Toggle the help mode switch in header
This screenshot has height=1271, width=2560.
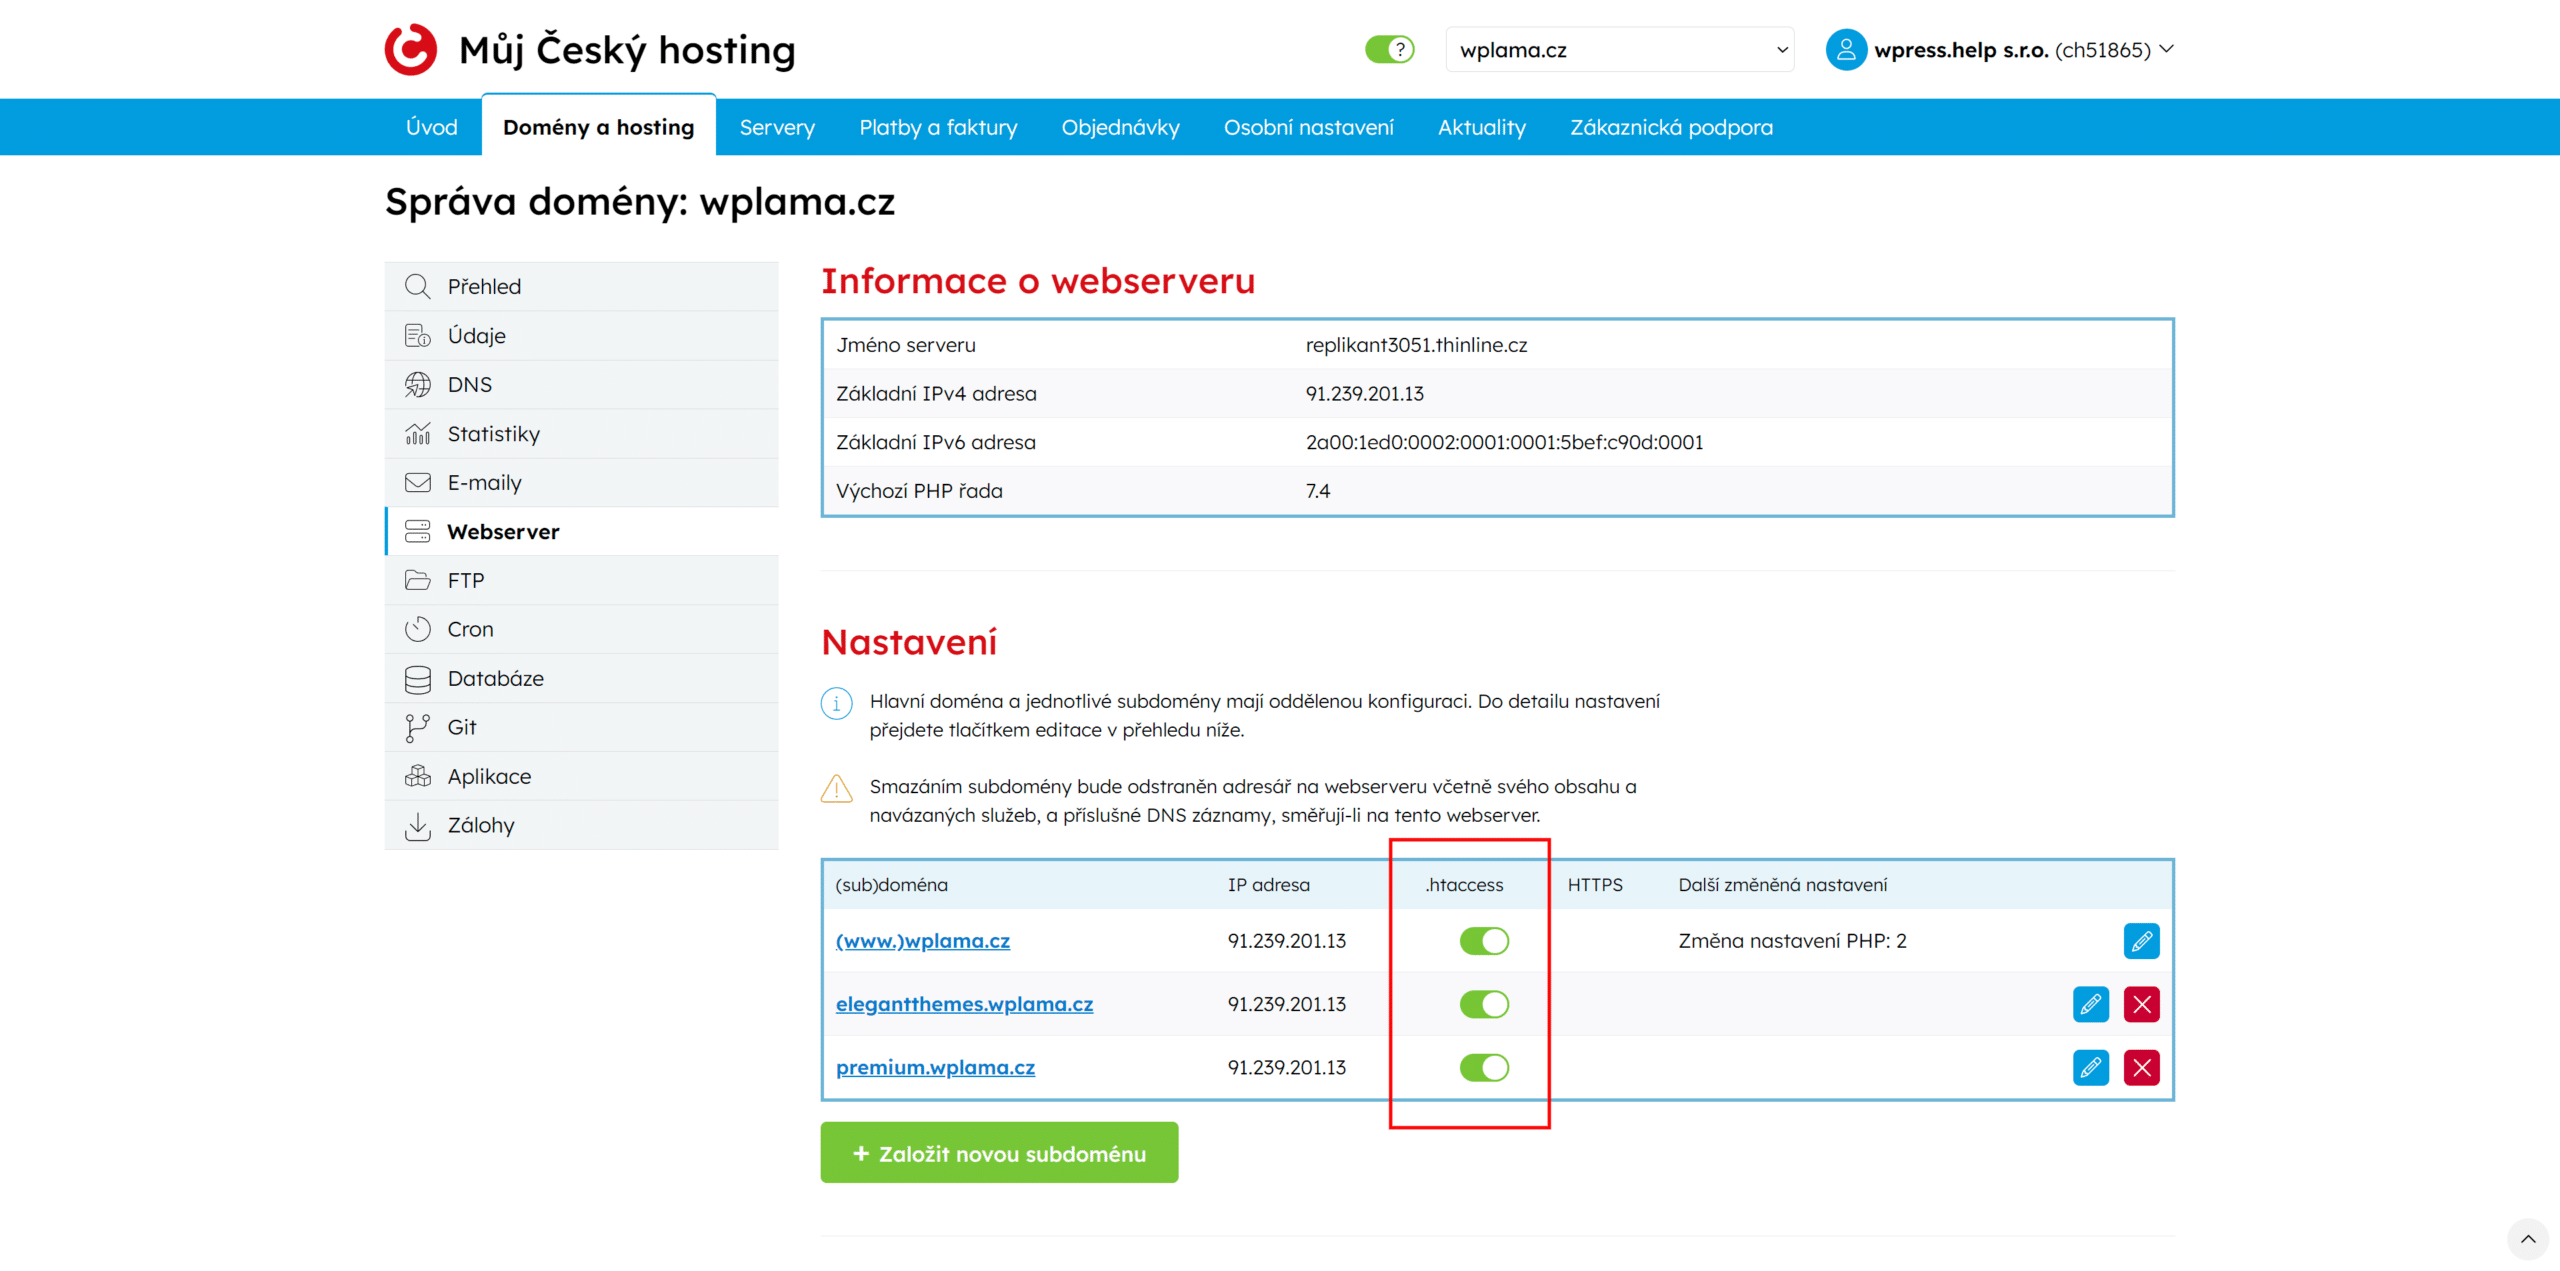coord(1389,49)
